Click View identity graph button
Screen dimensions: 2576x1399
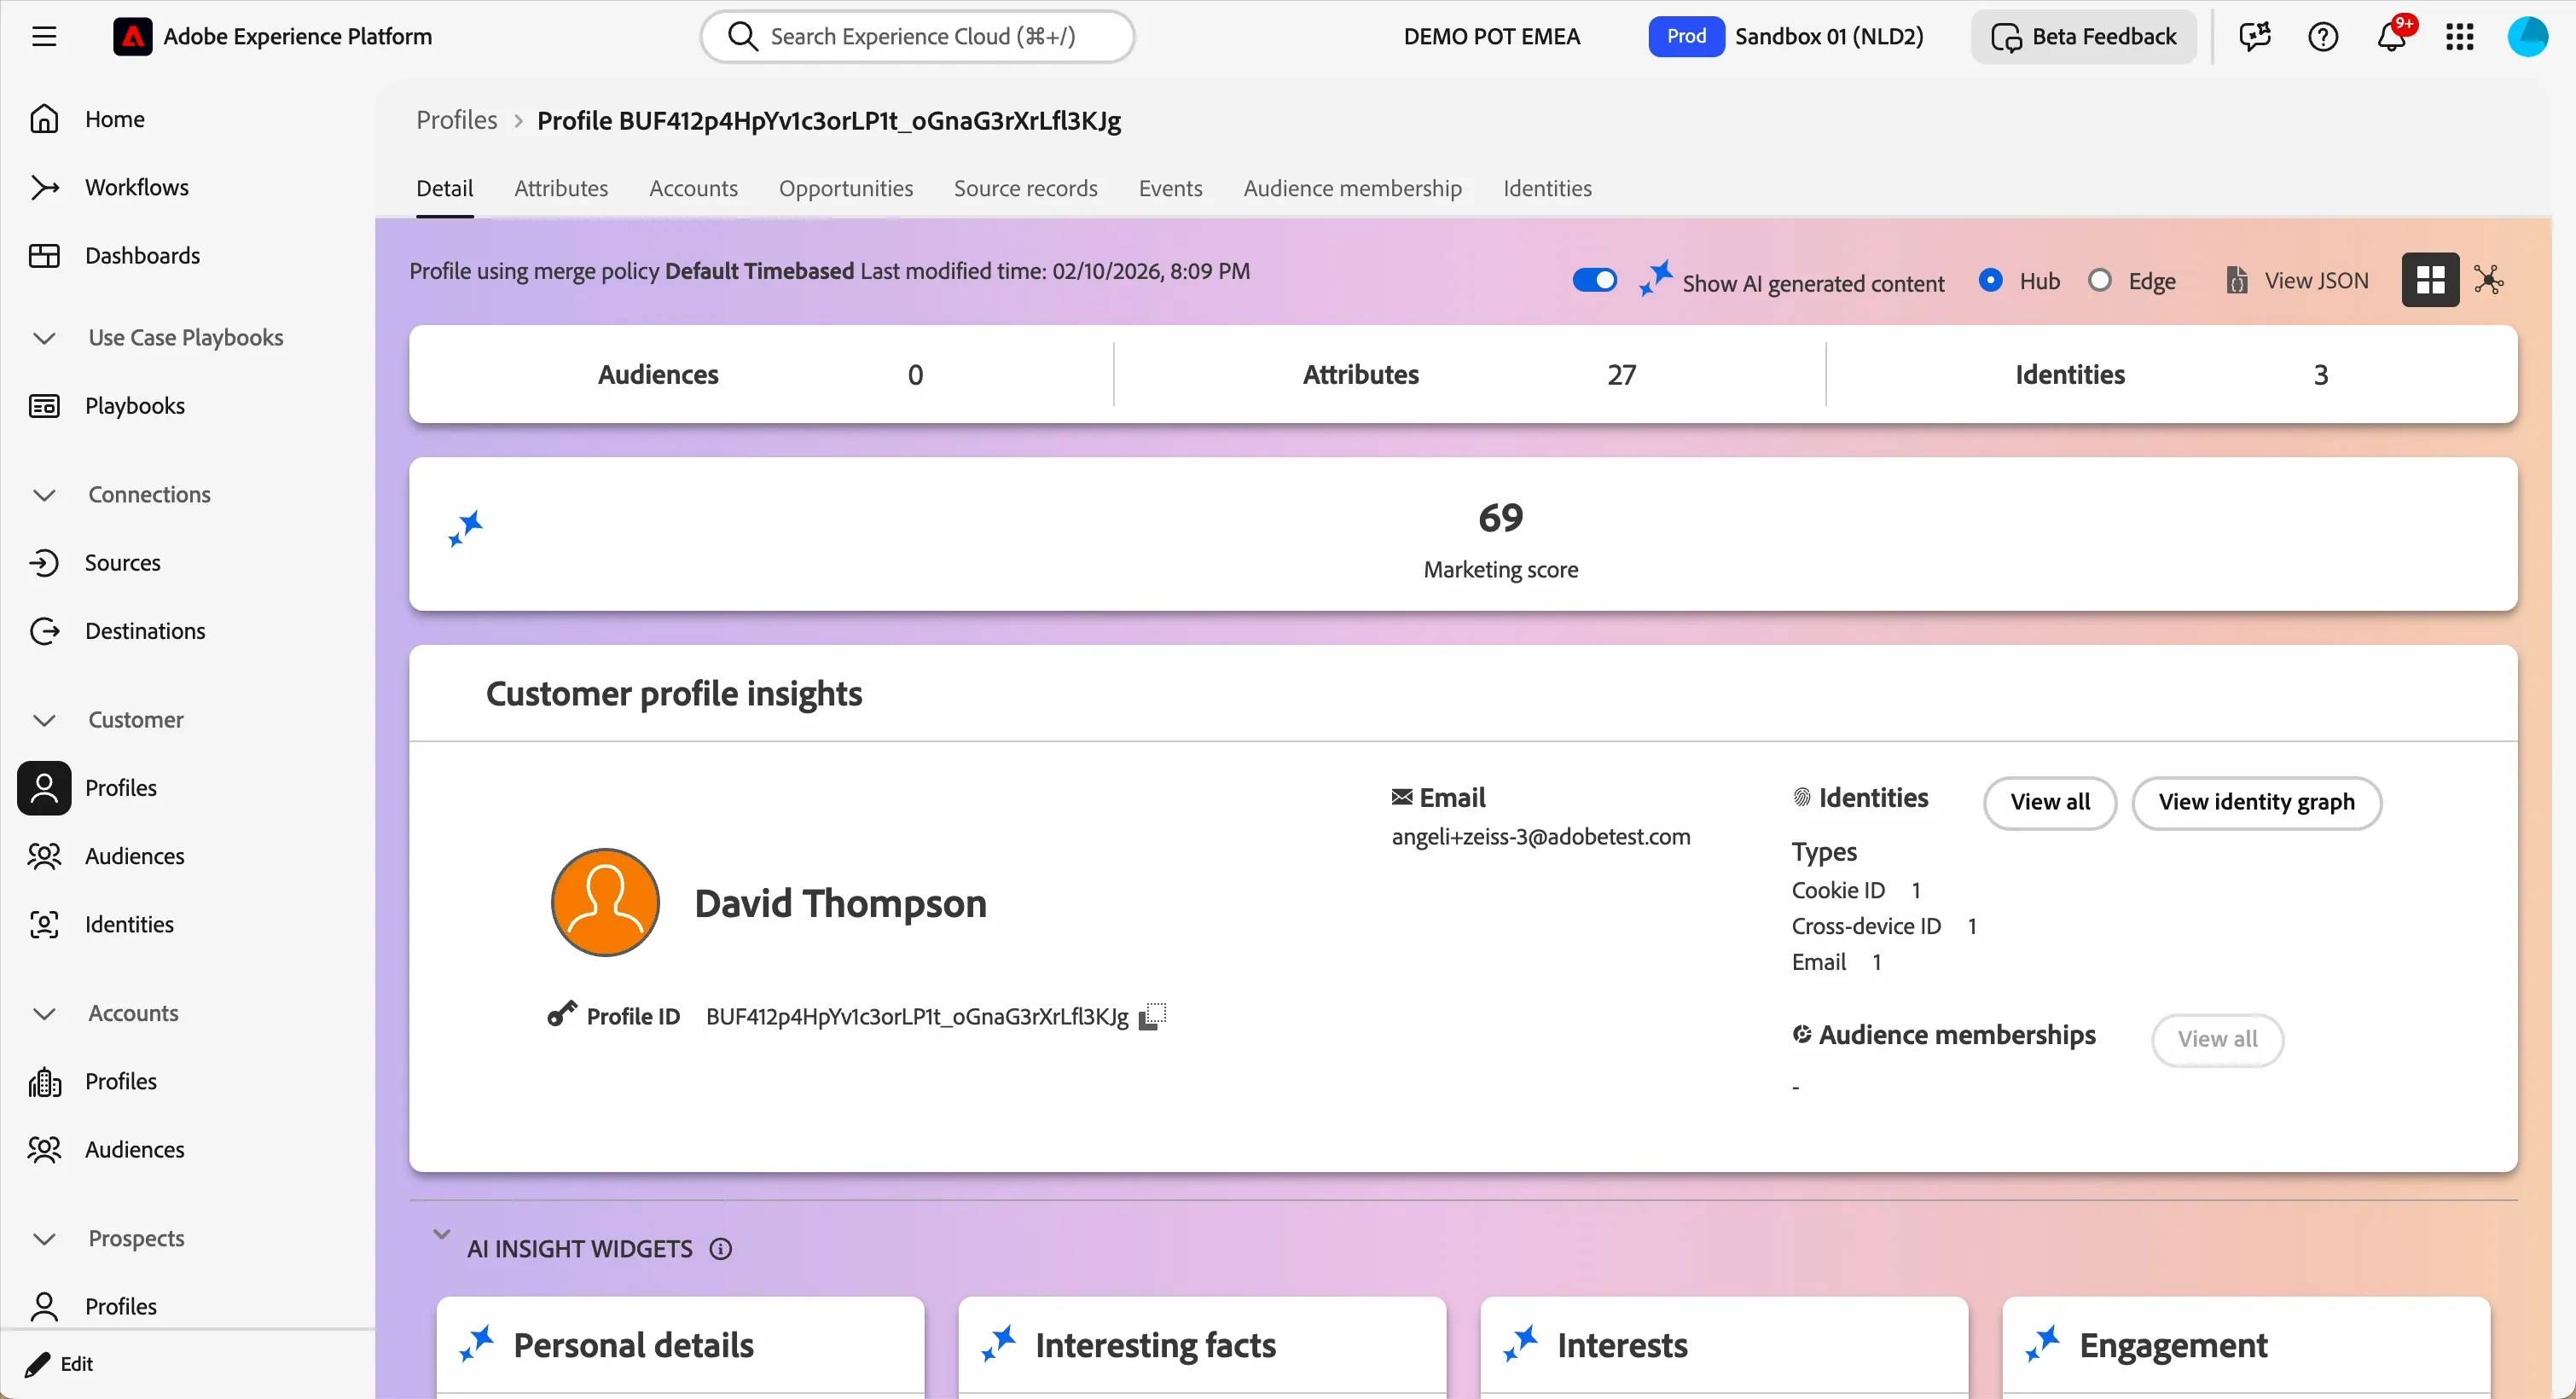[x=2256, y=802]
